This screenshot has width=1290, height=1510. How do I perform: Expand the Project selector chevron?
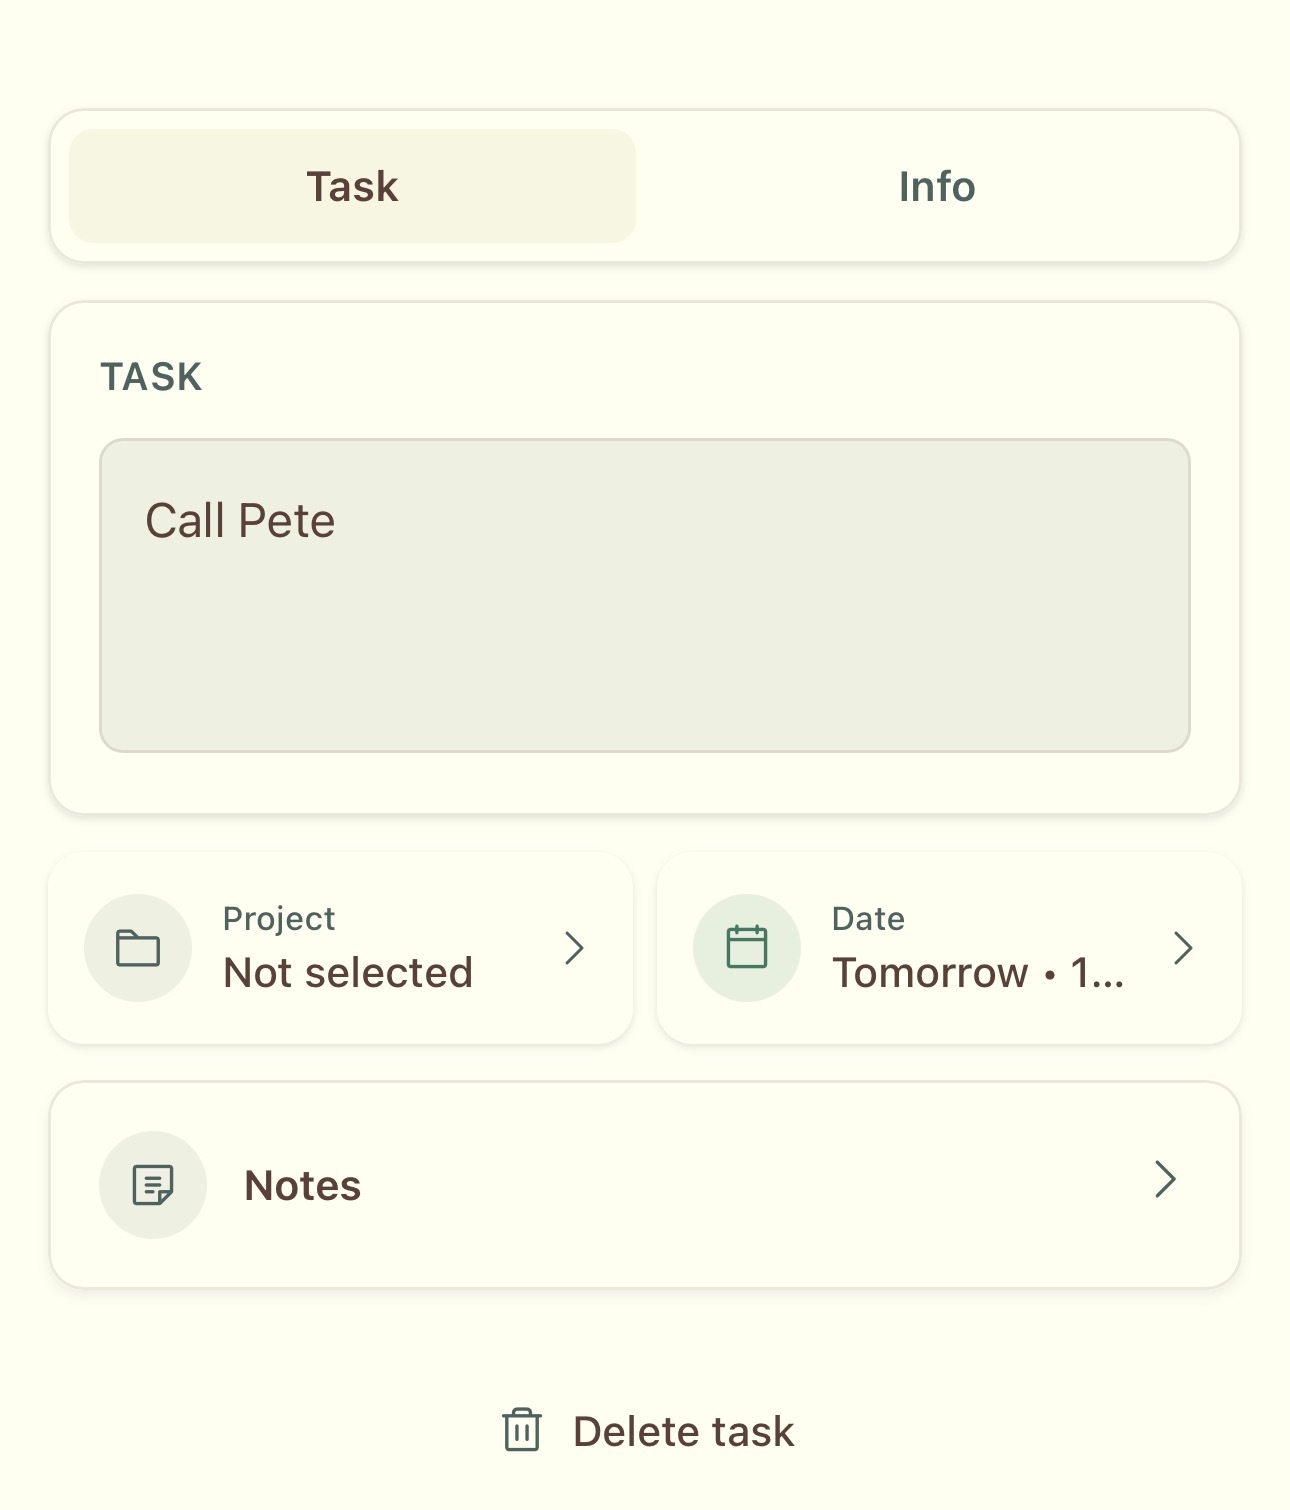574,948
